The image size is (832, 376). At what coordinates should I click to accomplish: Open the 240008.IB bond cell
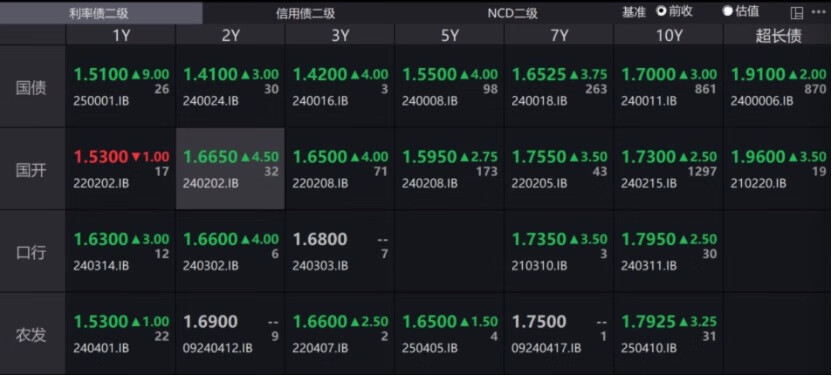coord(449,87)
